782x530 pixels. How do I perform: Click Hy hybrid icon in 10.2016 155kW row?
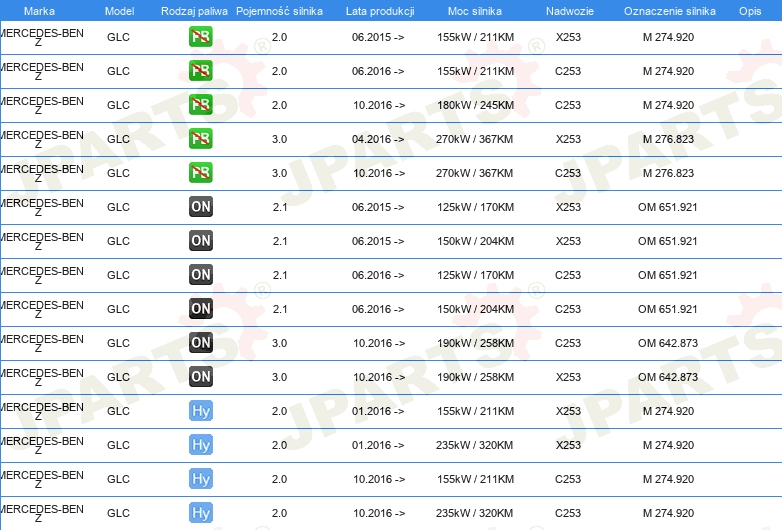pos(200,479)
